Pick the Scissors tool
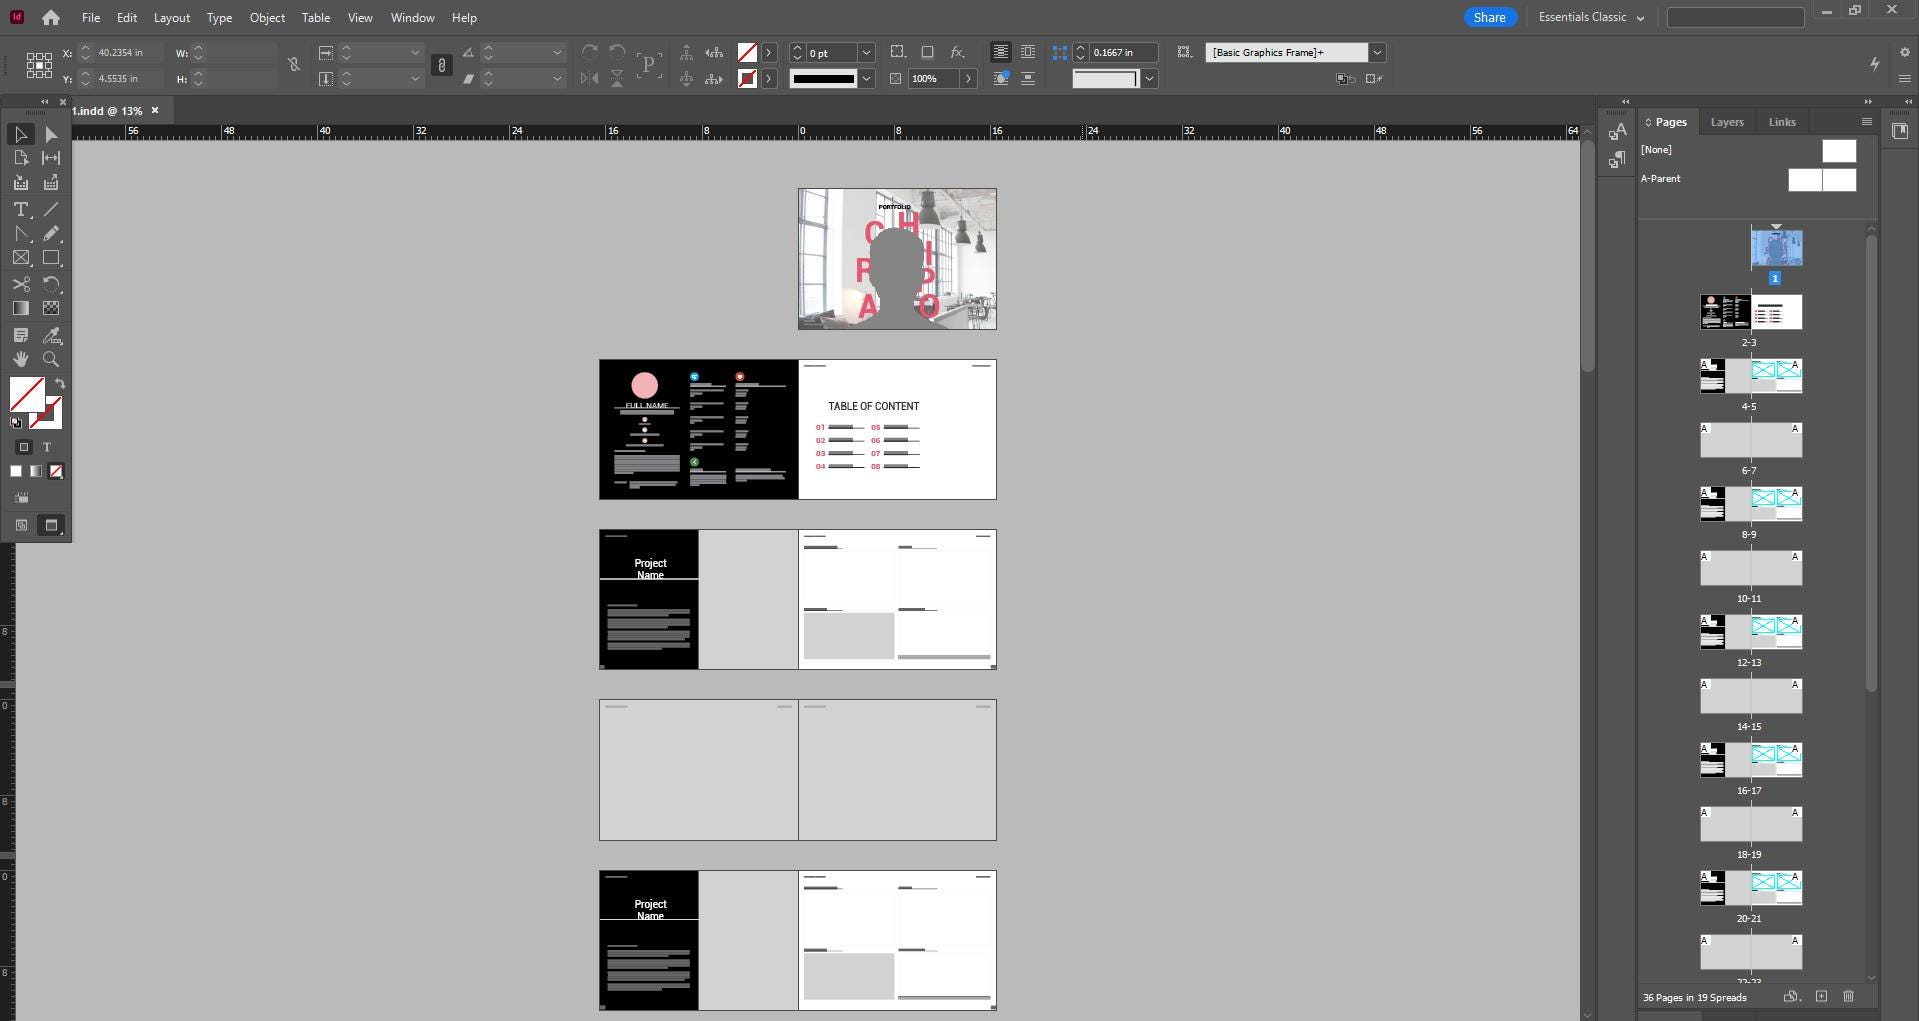This screenshot has height=1021, width=1919. [x=20, y=284]
